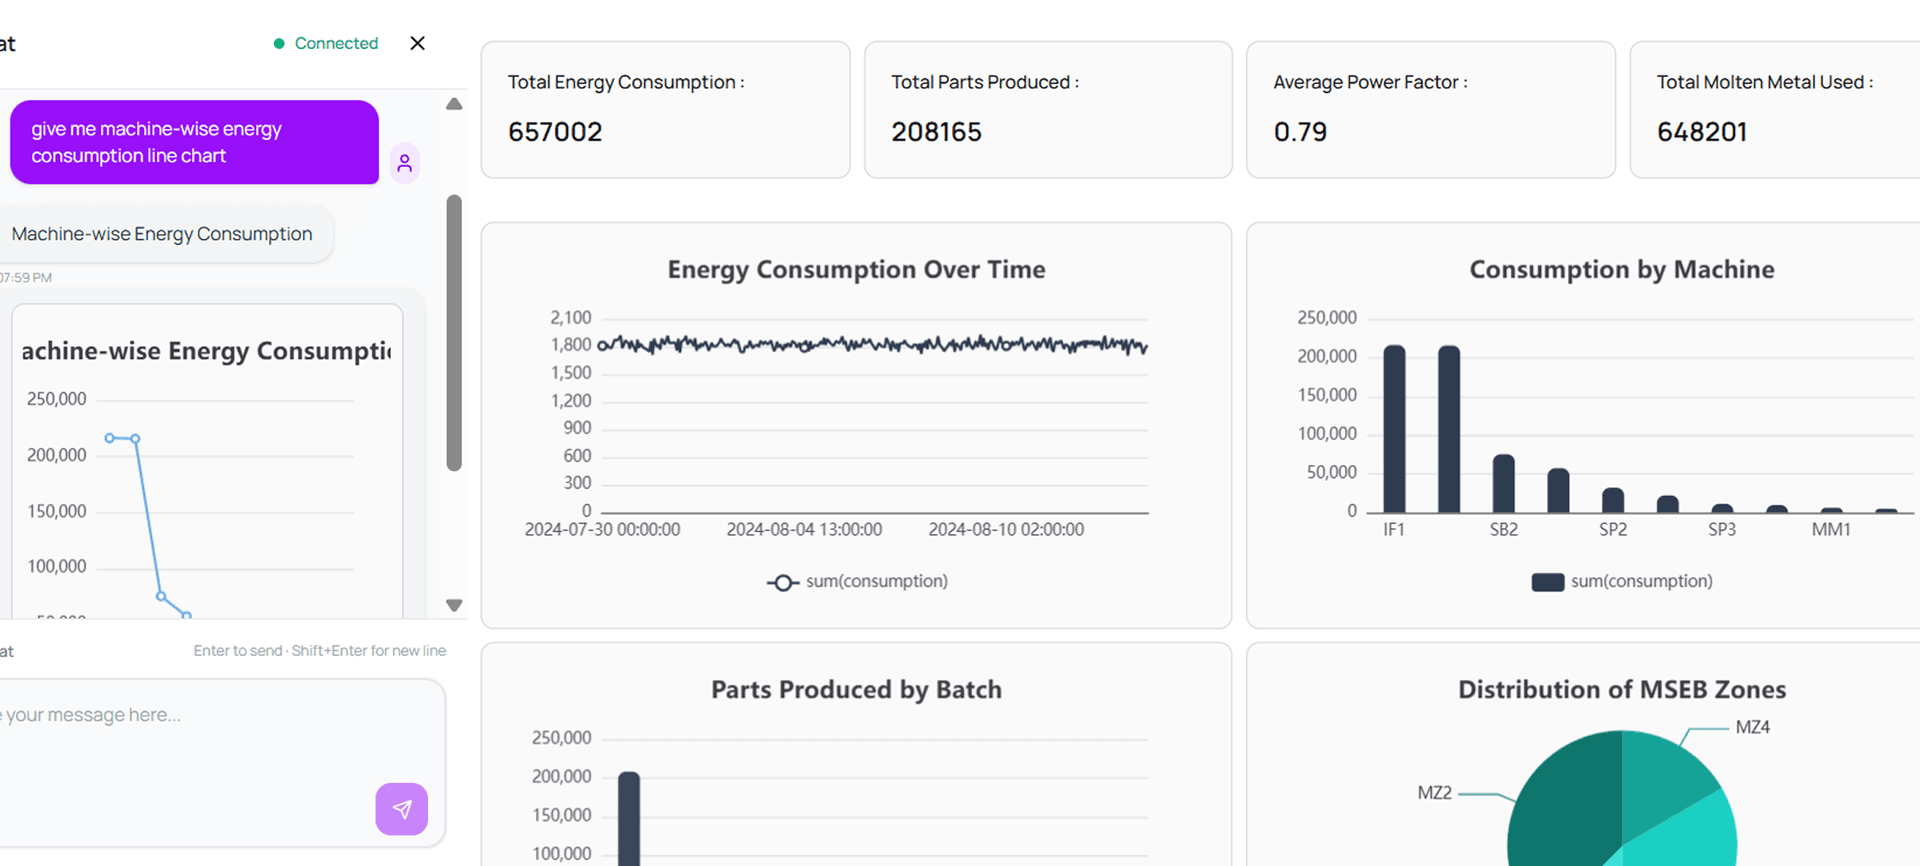Open the Total Parts Produced card
Screen dimensions: 1920x866
[x=1048, y=110]
